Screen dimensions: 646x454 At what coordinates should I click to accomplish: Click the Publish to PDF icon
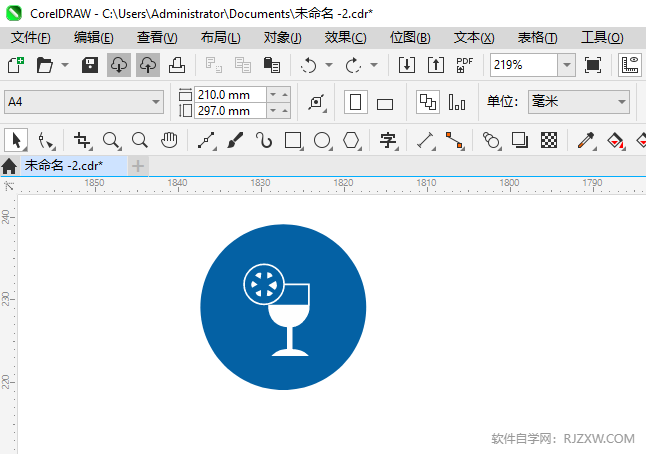click(x=465, y=65)
